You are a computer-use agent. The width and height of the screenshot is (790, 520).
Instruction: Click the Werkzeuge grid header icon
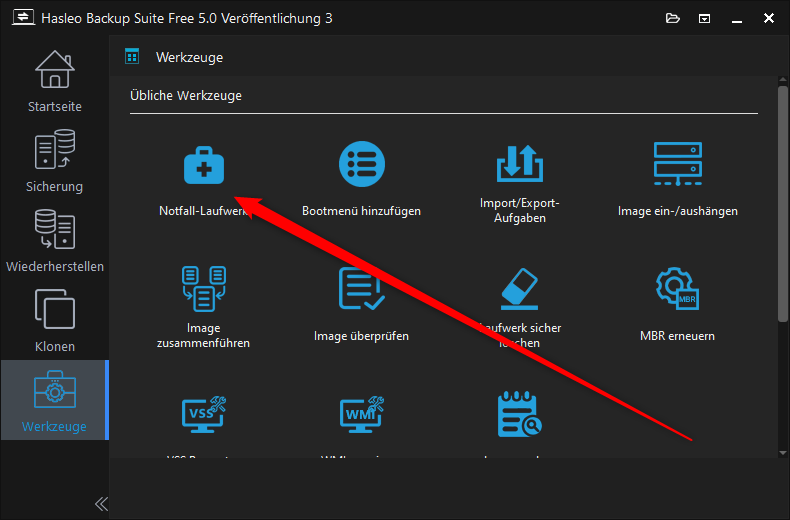[132, 57]
